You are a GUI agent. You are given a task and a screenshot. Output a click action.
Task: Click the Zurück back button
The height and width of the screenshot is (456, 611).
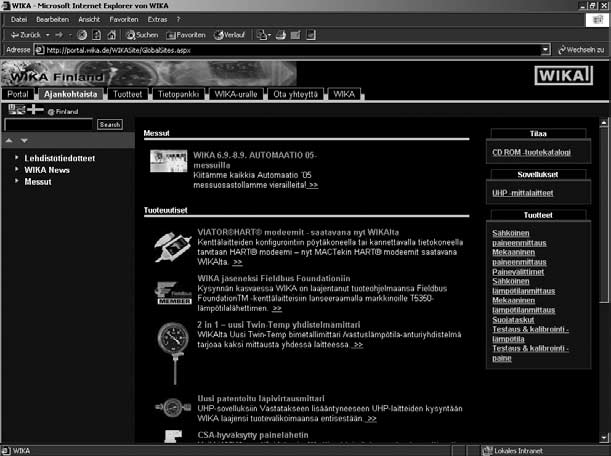25,35
